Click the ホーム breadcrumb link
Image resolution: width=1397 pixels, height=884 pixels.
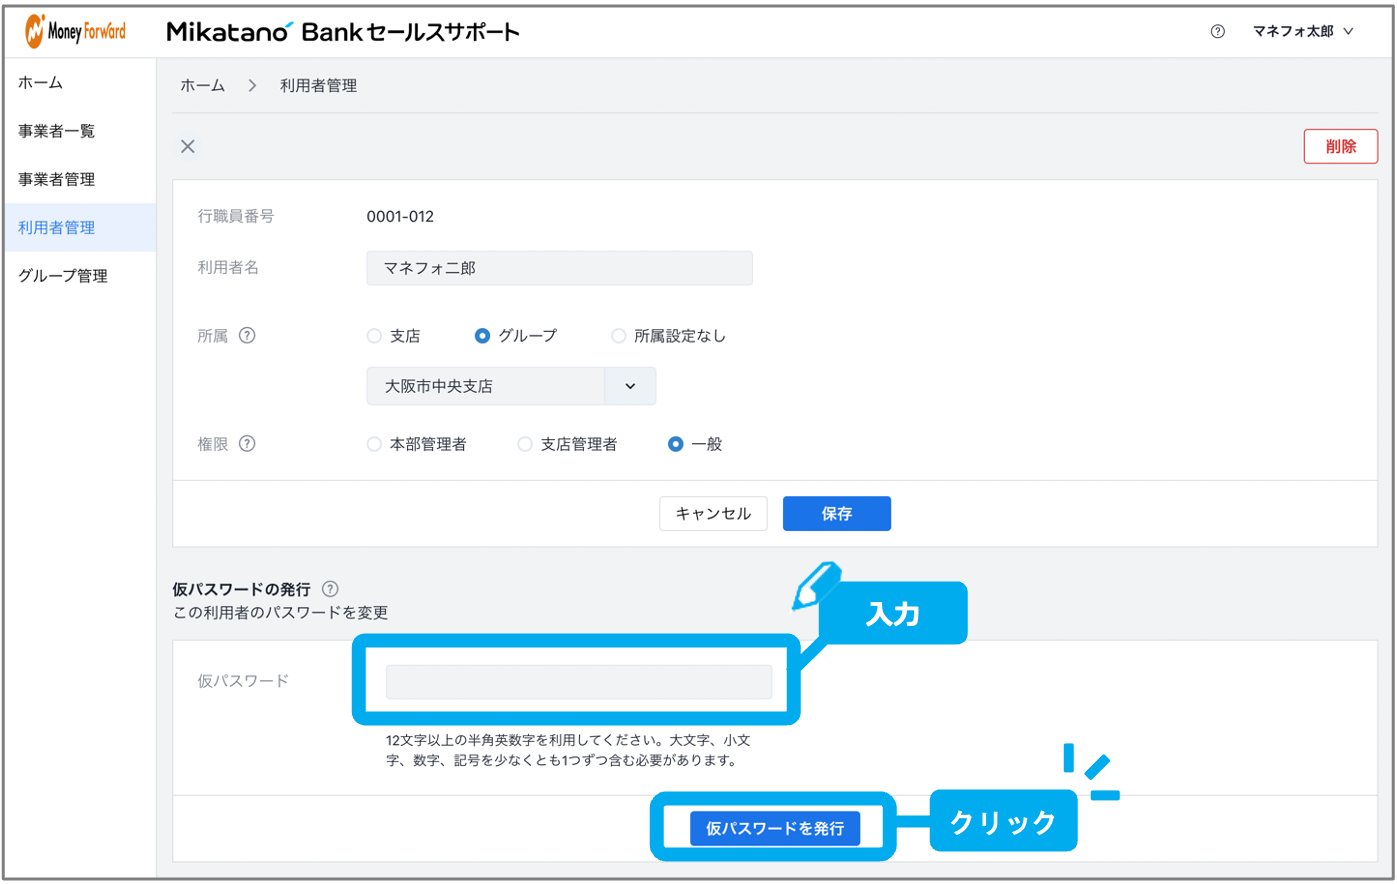pos(203,86)
